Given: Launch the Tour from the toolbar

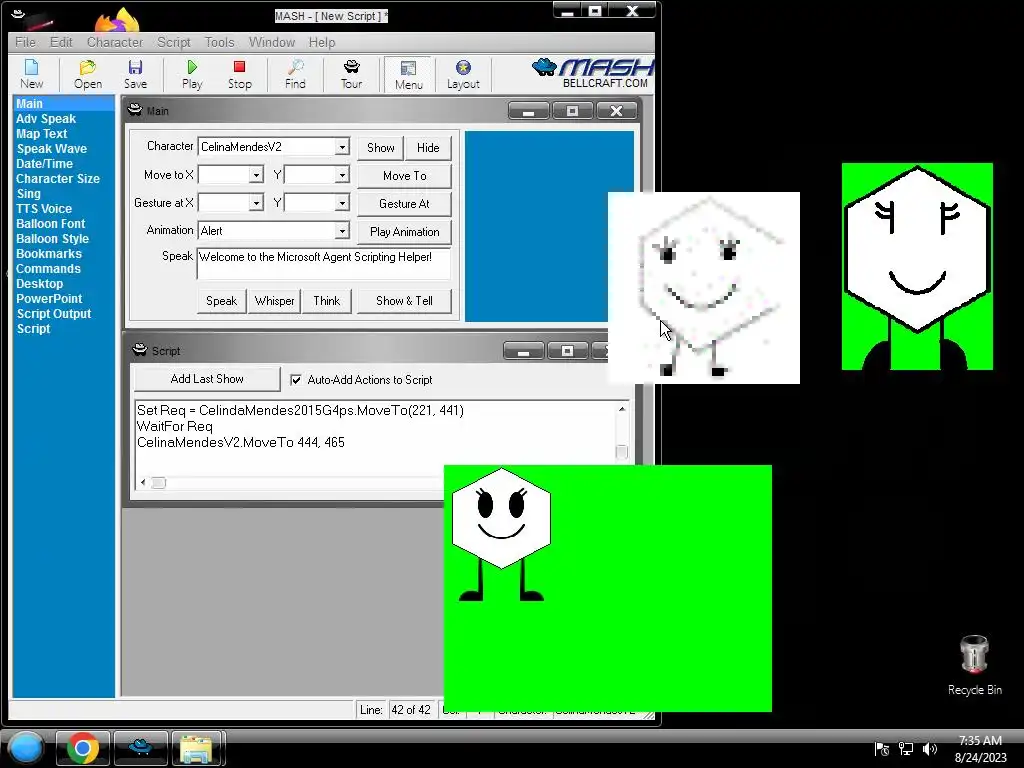Looking at the screenshot, I should [x=351, y=74].
